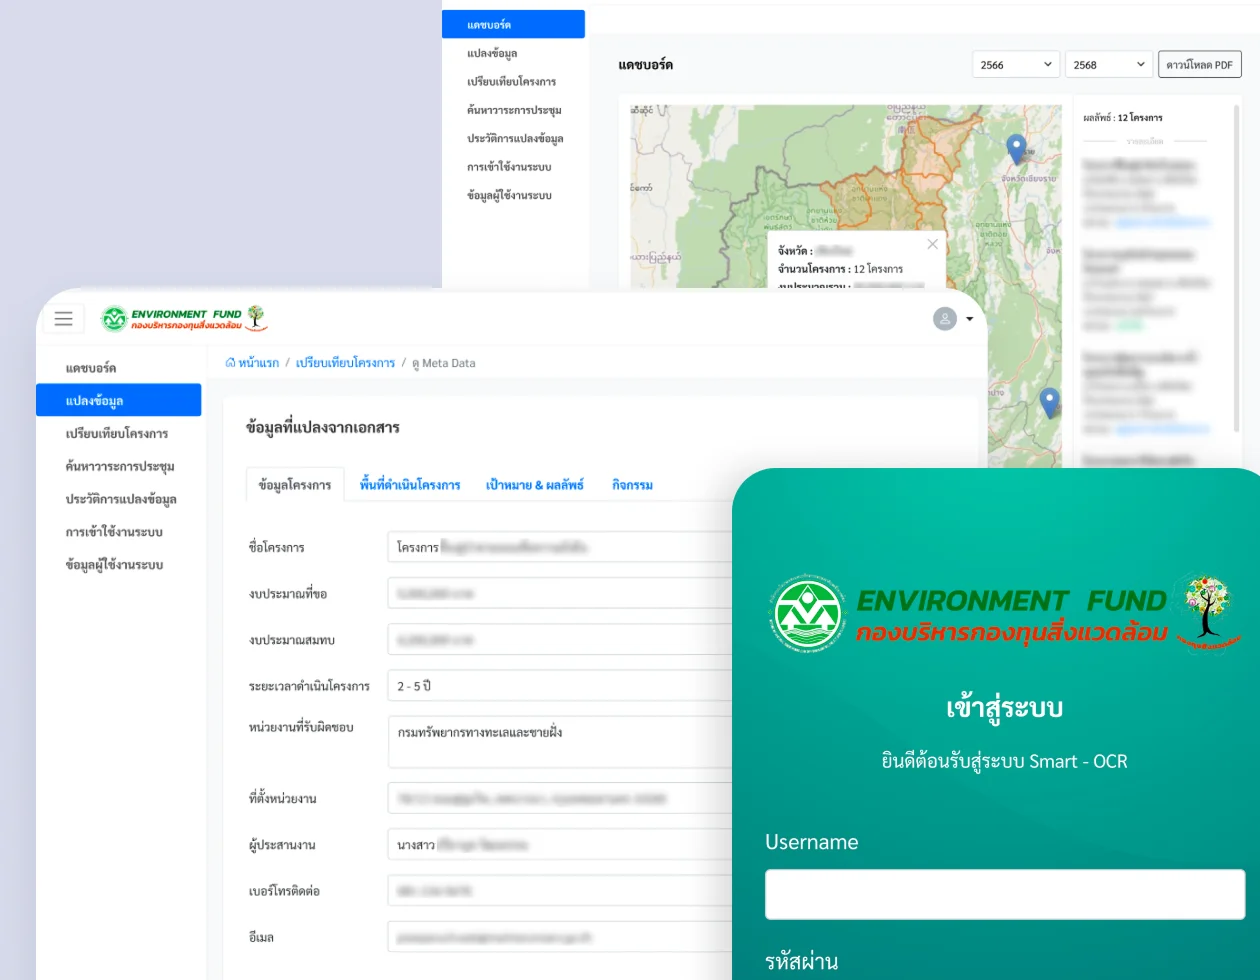Open ประวัติการแปลงข้อมูล in back dashboard sidebar
This screenshot has width=1260, height=980.
click(x=513, y=138)
